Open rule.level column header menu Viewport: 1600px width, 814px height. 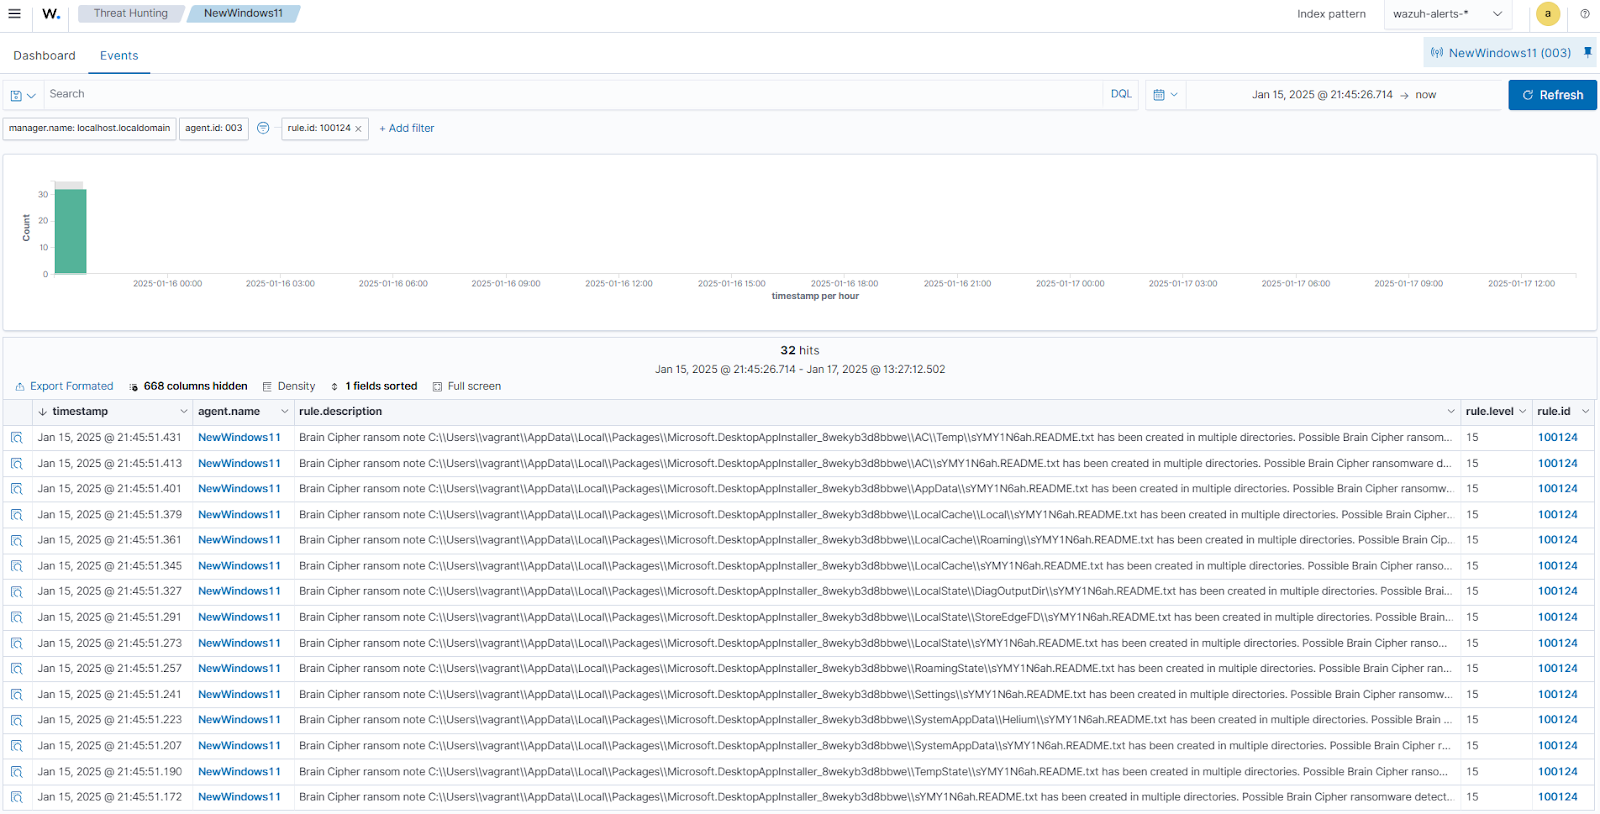tap(1523, 412)
